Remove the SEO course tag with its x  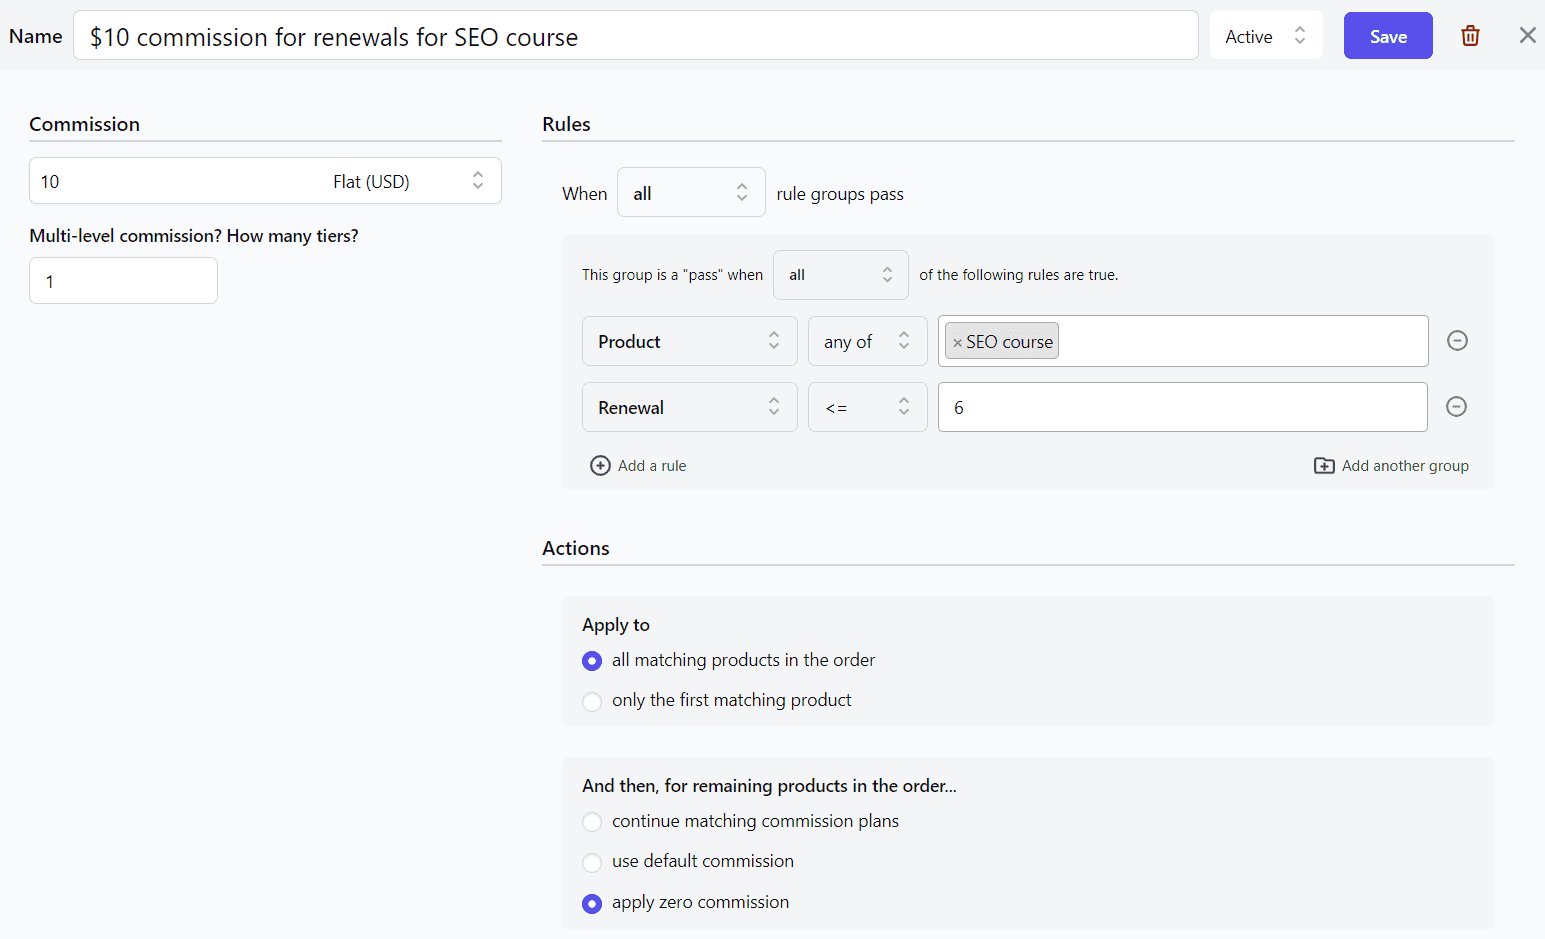(x=957, y=343)
